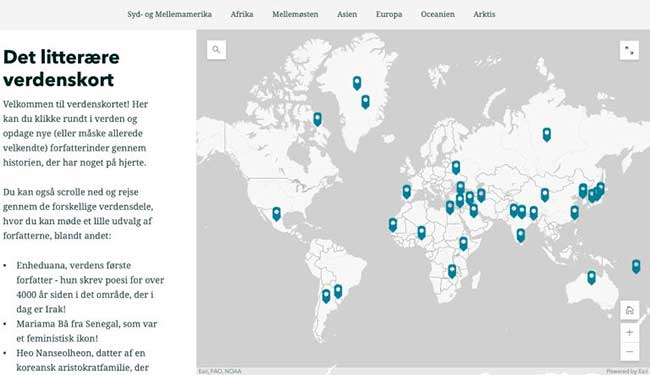This screenshot has width=650, height=375.
Task: Open the Pacific island pin east of Australia
Action: point(636,266)
